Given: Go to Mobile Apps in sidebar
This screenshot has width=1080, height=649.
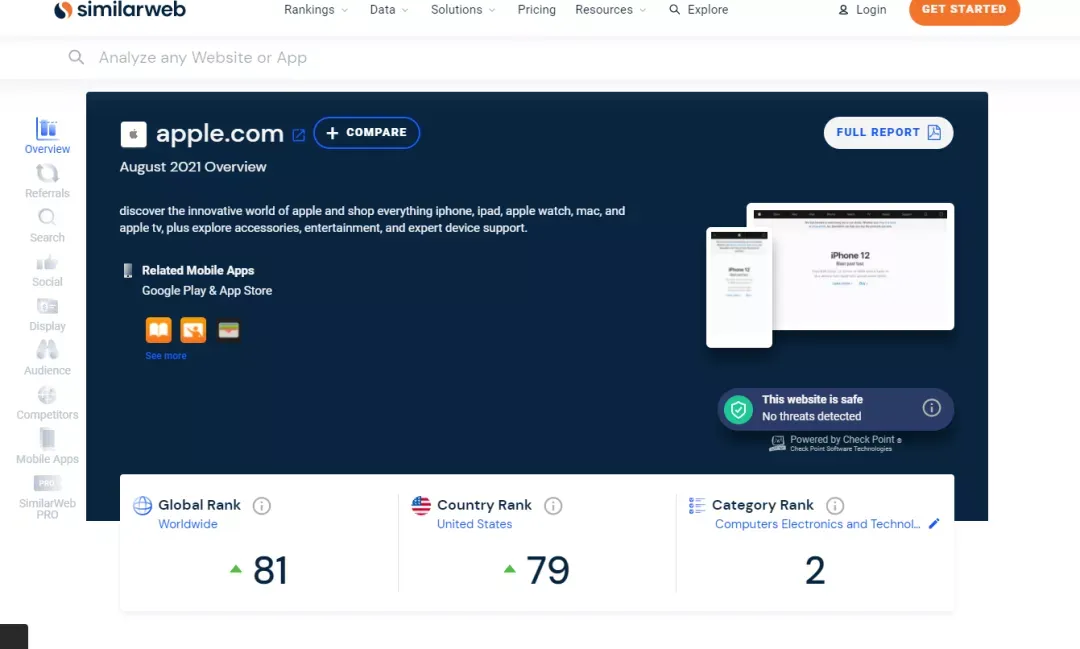Looking at the screenshot, I should (47, 447).
